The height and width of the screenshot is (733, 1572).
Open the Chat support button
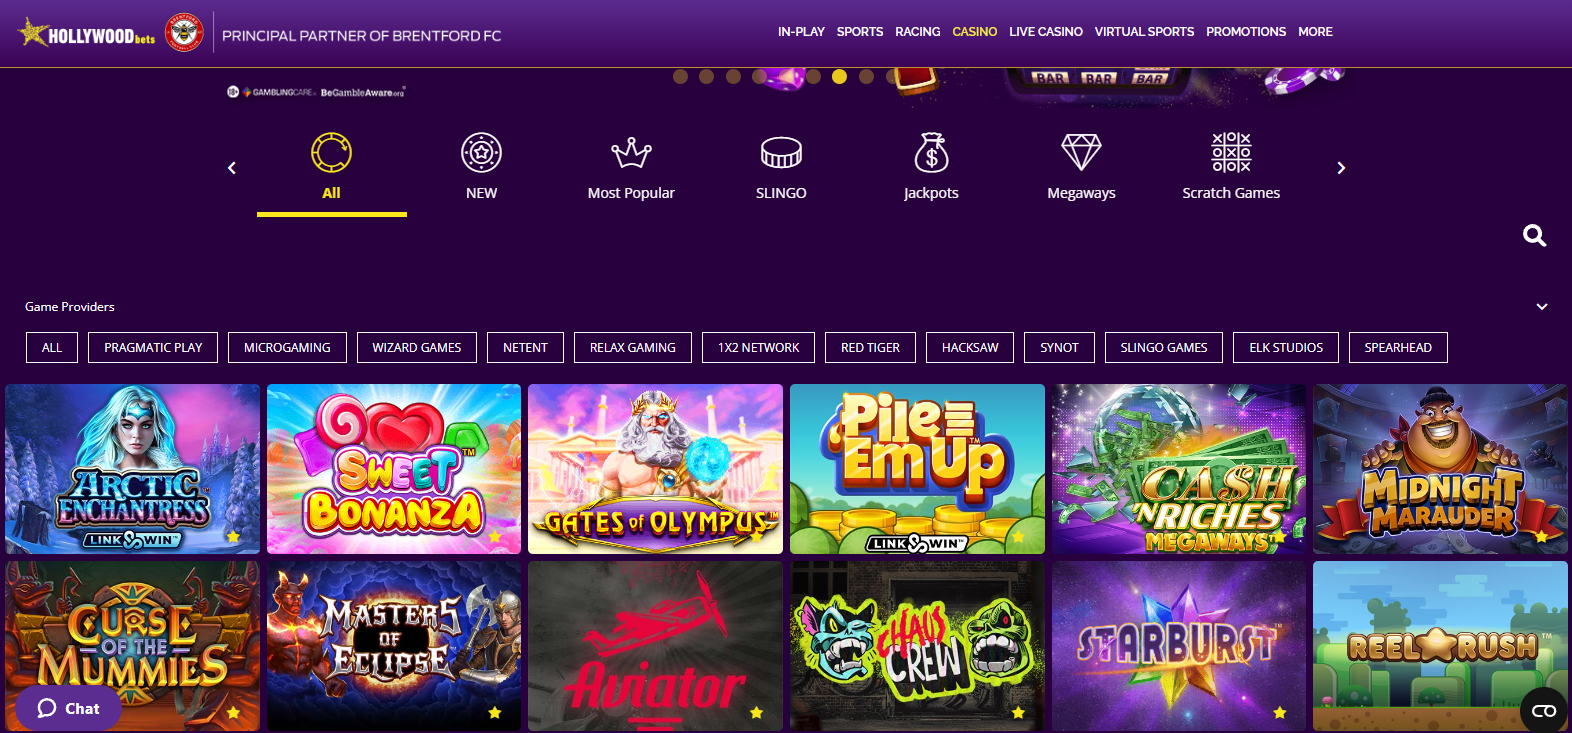68,708
